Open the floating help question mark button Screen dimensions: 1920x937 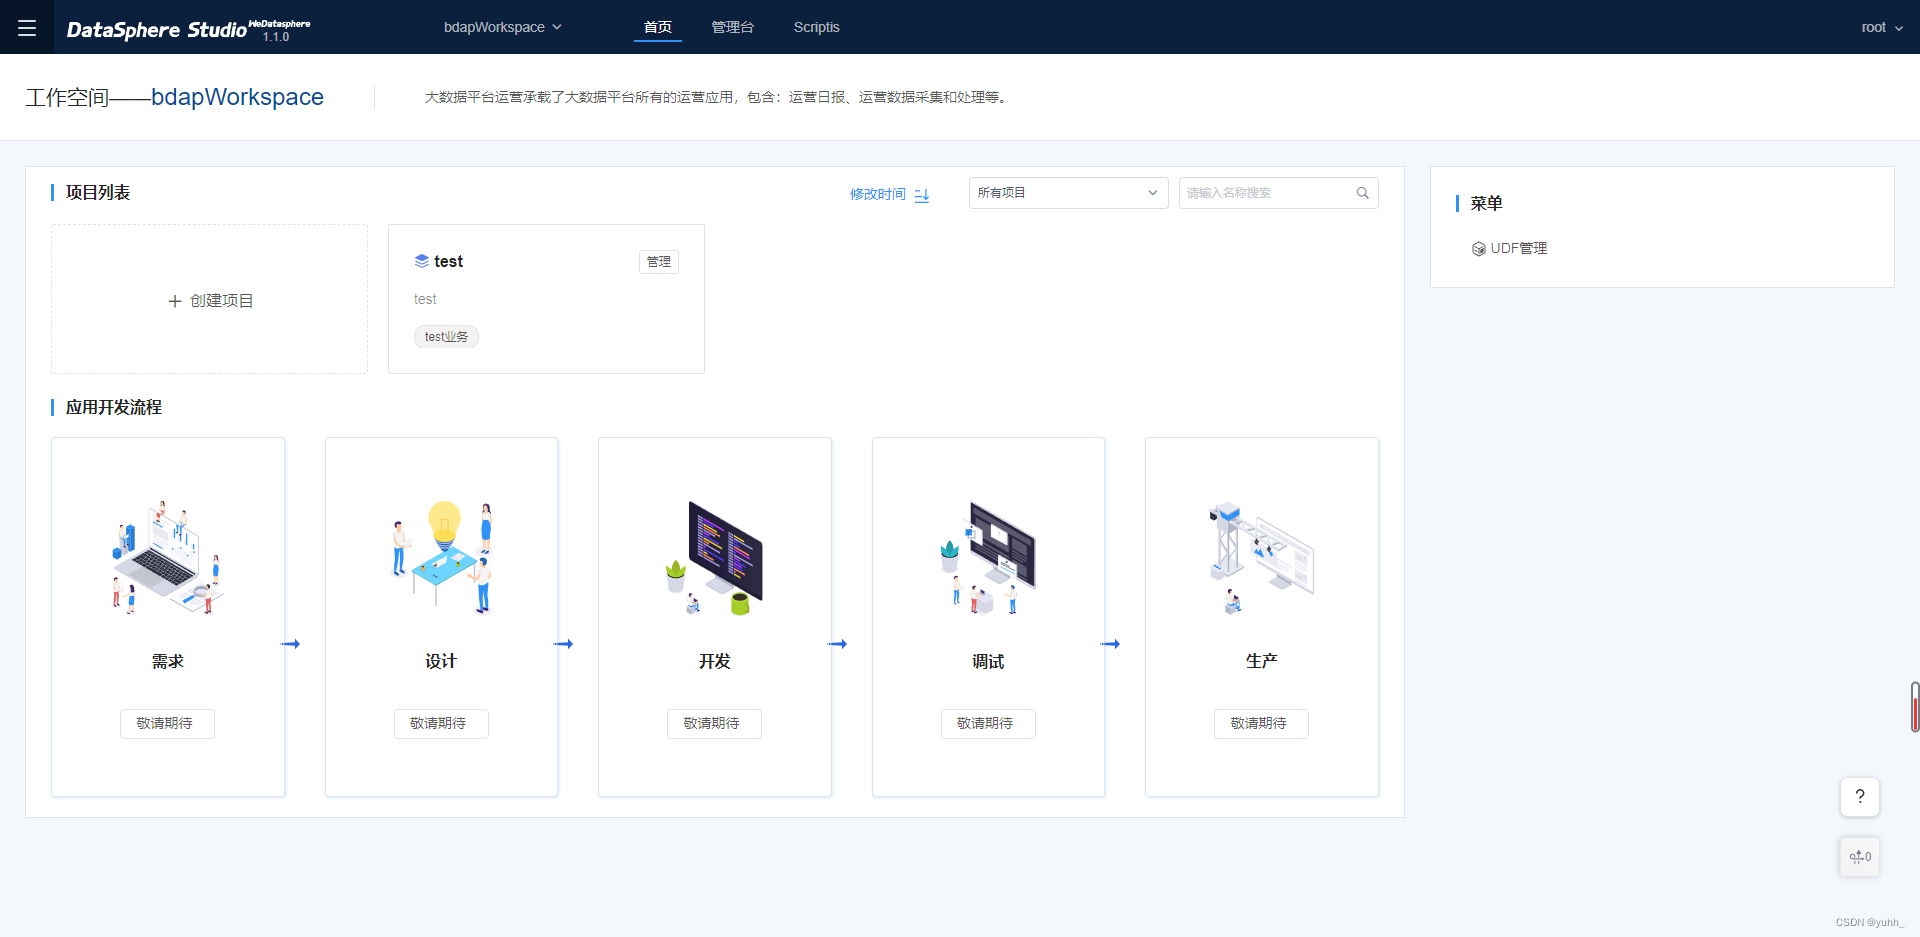click(x=1859, y=797)
